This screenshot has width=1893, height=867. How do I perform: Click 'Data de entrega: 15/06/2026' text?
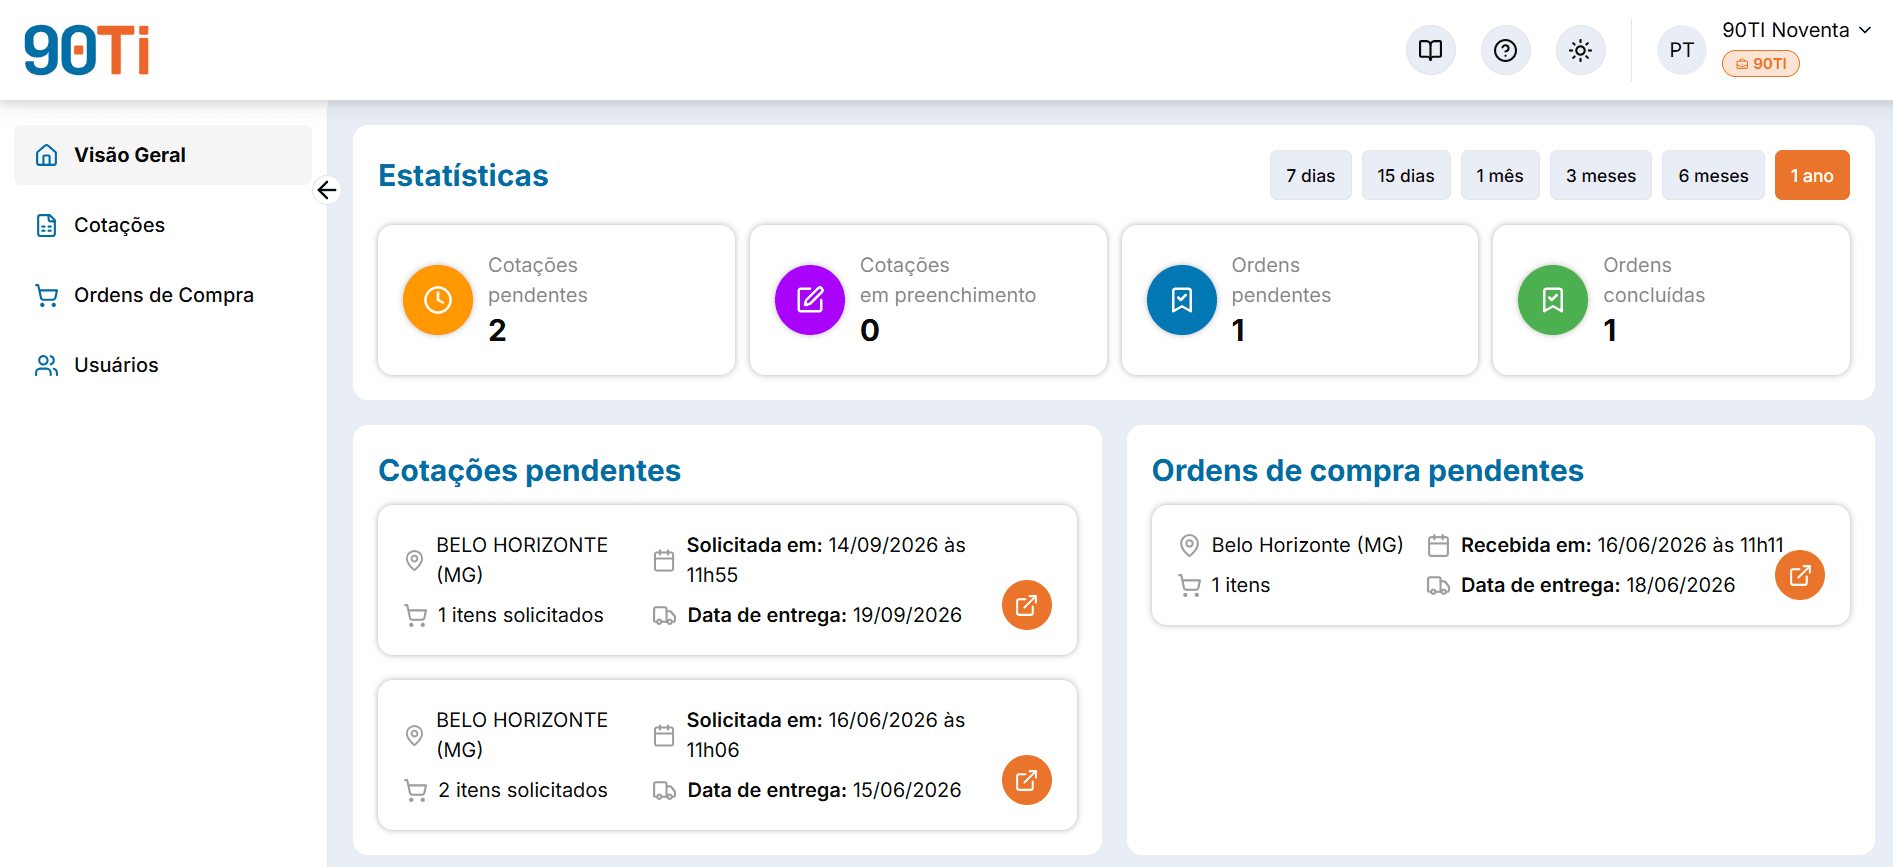click(824, 790)
